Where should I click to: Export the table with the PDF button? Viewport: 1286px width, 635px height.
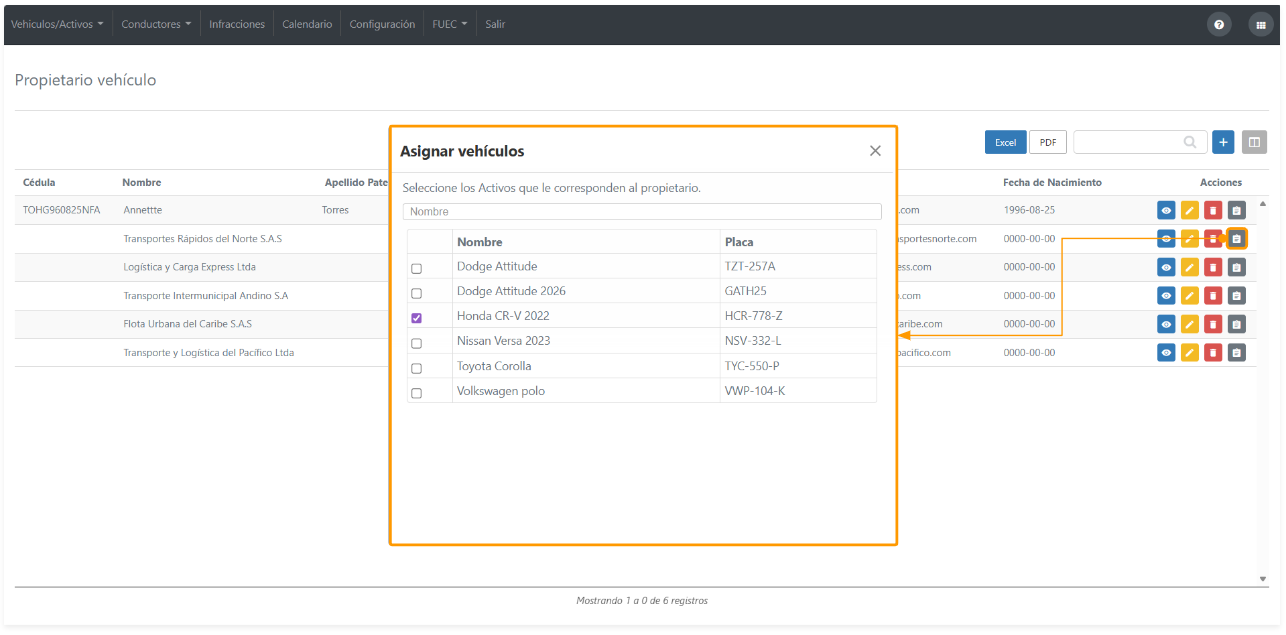click(x=1048, y=142)
